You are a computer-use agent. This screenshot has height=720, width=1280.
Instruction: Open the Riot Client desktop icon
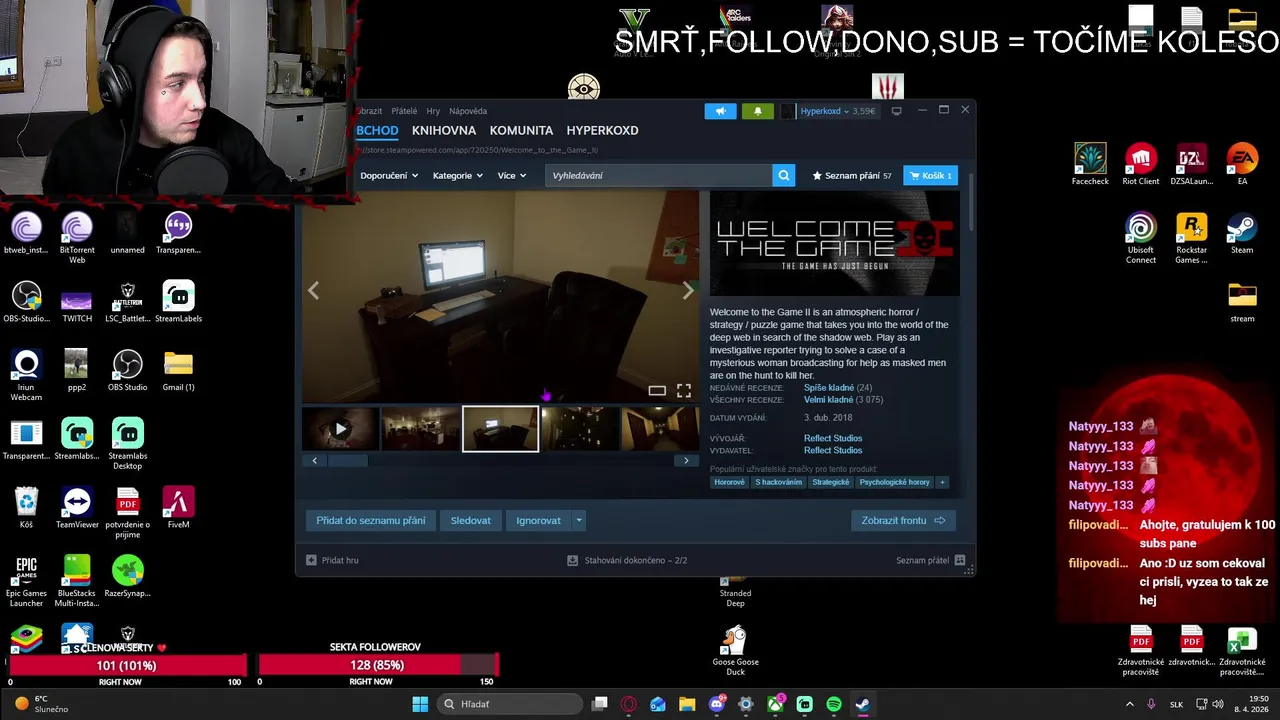click(1140, 165)
